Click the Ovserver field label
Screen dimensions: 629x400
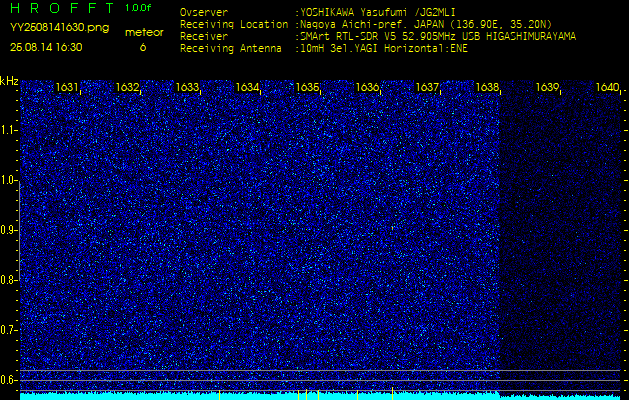pos(204,12)
